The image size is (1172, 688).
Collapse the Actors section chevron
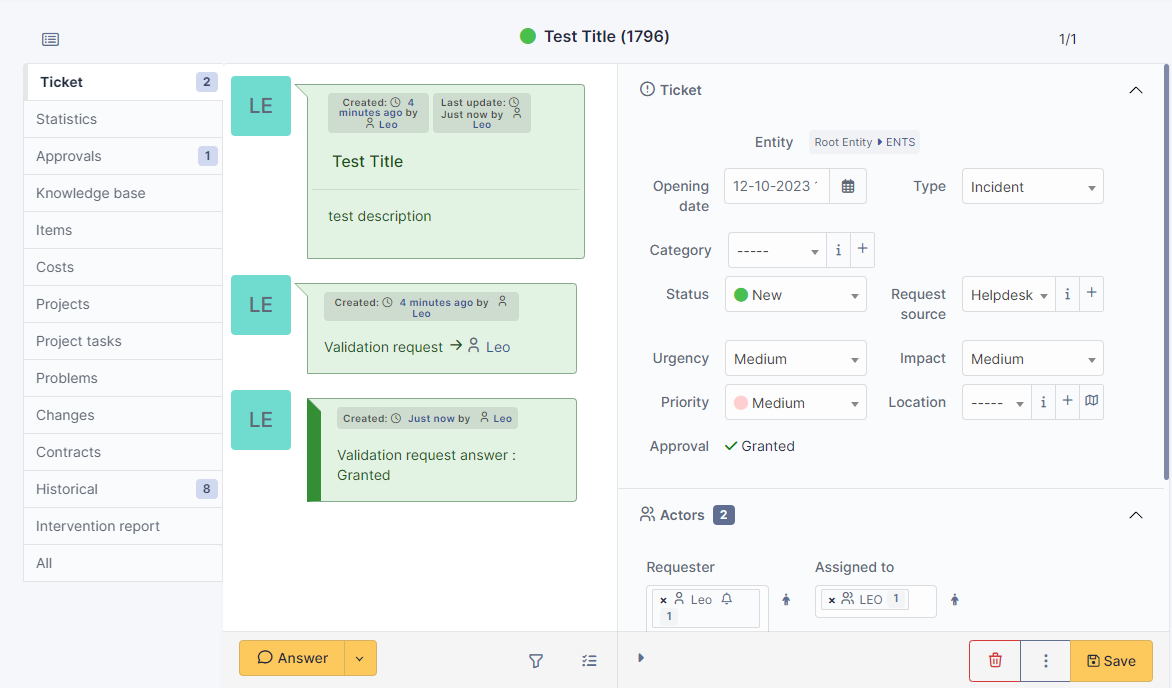click(x=1136, y=515)
